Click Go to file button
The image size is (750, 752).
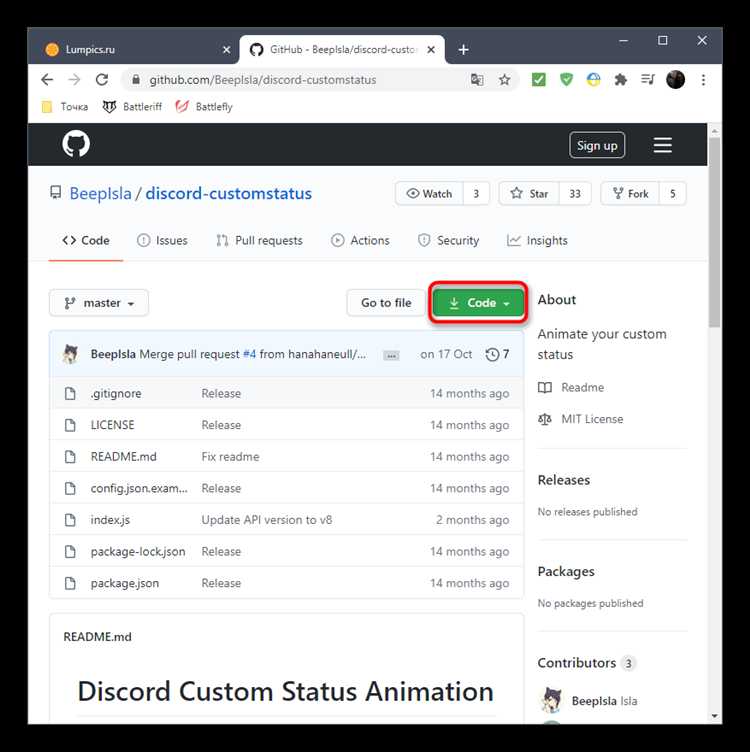[x=386, y=303]
